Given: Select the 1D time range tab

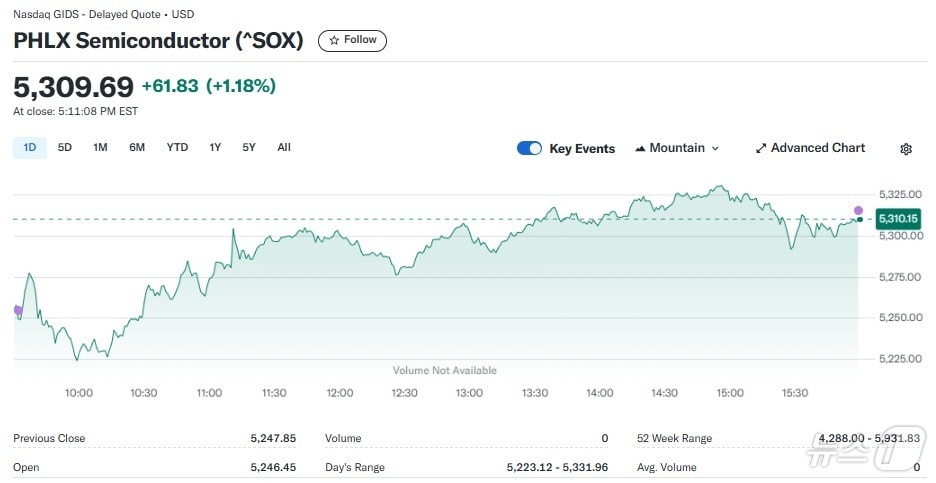Looking at the screenshot, I should [30, 148].
